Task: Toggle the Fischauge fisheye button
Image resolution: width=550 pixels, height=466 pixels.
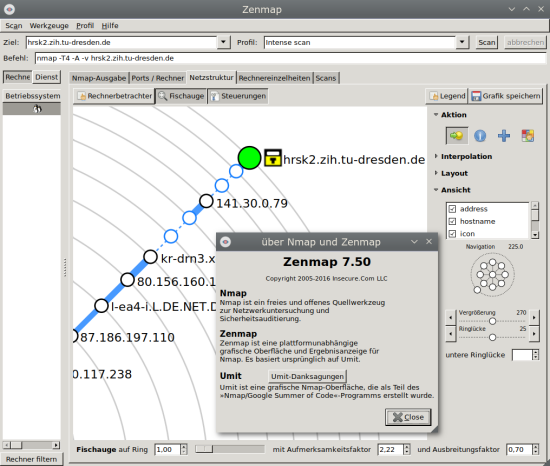Action: [x=181, y=96]
